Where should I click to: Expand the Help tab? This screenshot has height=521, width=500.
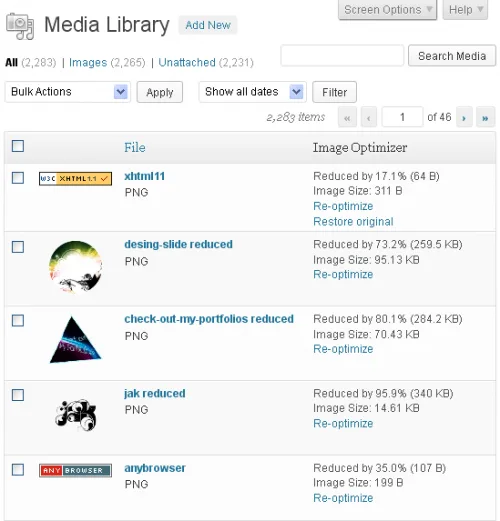[x=465, y=10]
